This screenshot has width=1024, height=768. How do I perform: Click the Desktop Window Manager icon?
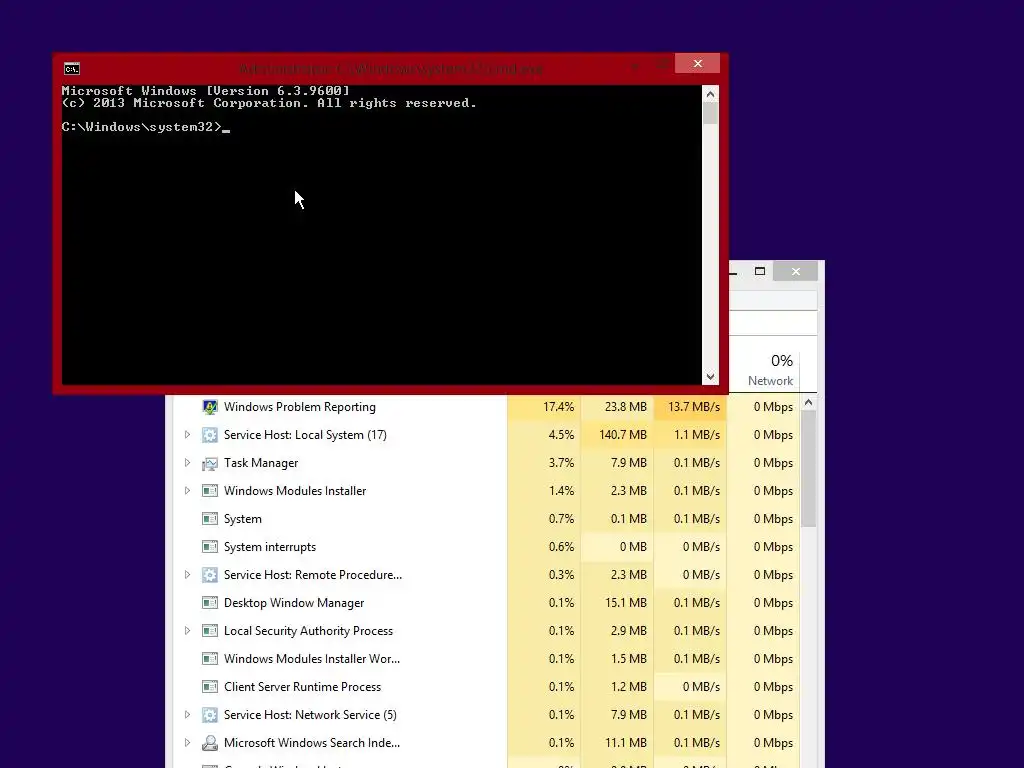point(210,603)
